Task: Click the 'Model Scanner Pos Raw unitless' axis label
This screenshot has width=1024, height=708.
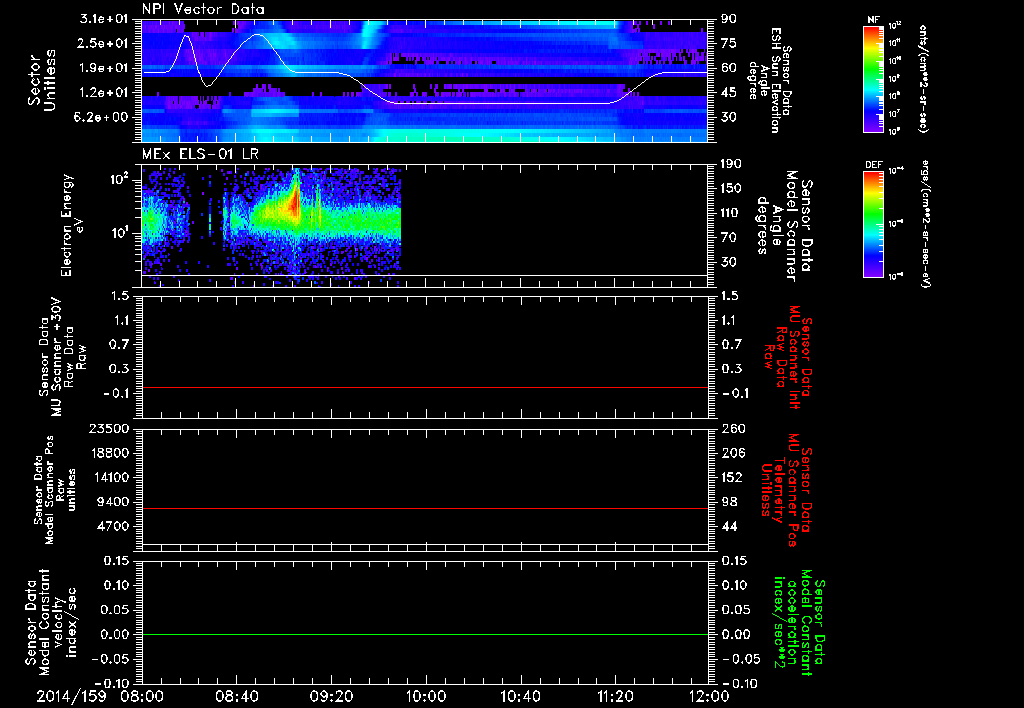Action: tap(56, 490)
